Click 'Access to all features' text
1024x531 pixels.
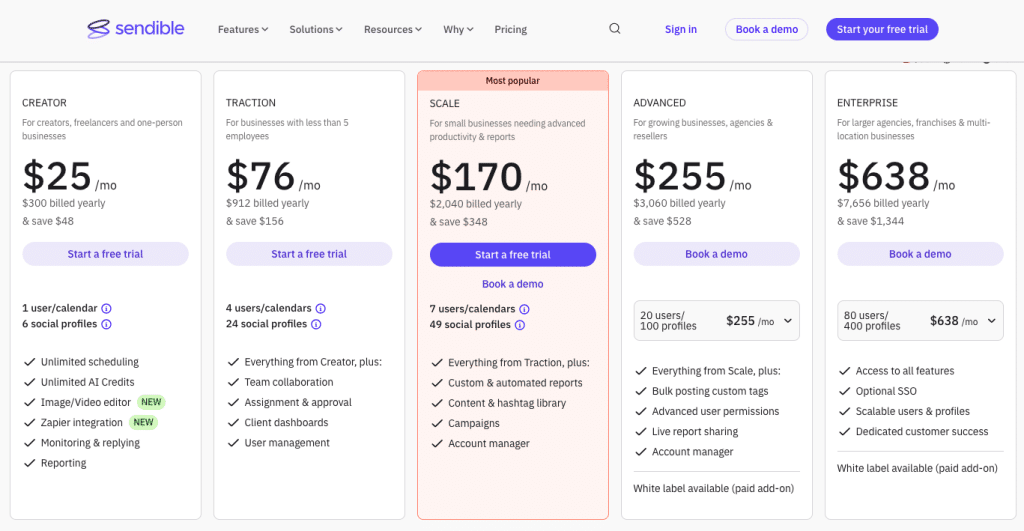[x=904, y=371]
